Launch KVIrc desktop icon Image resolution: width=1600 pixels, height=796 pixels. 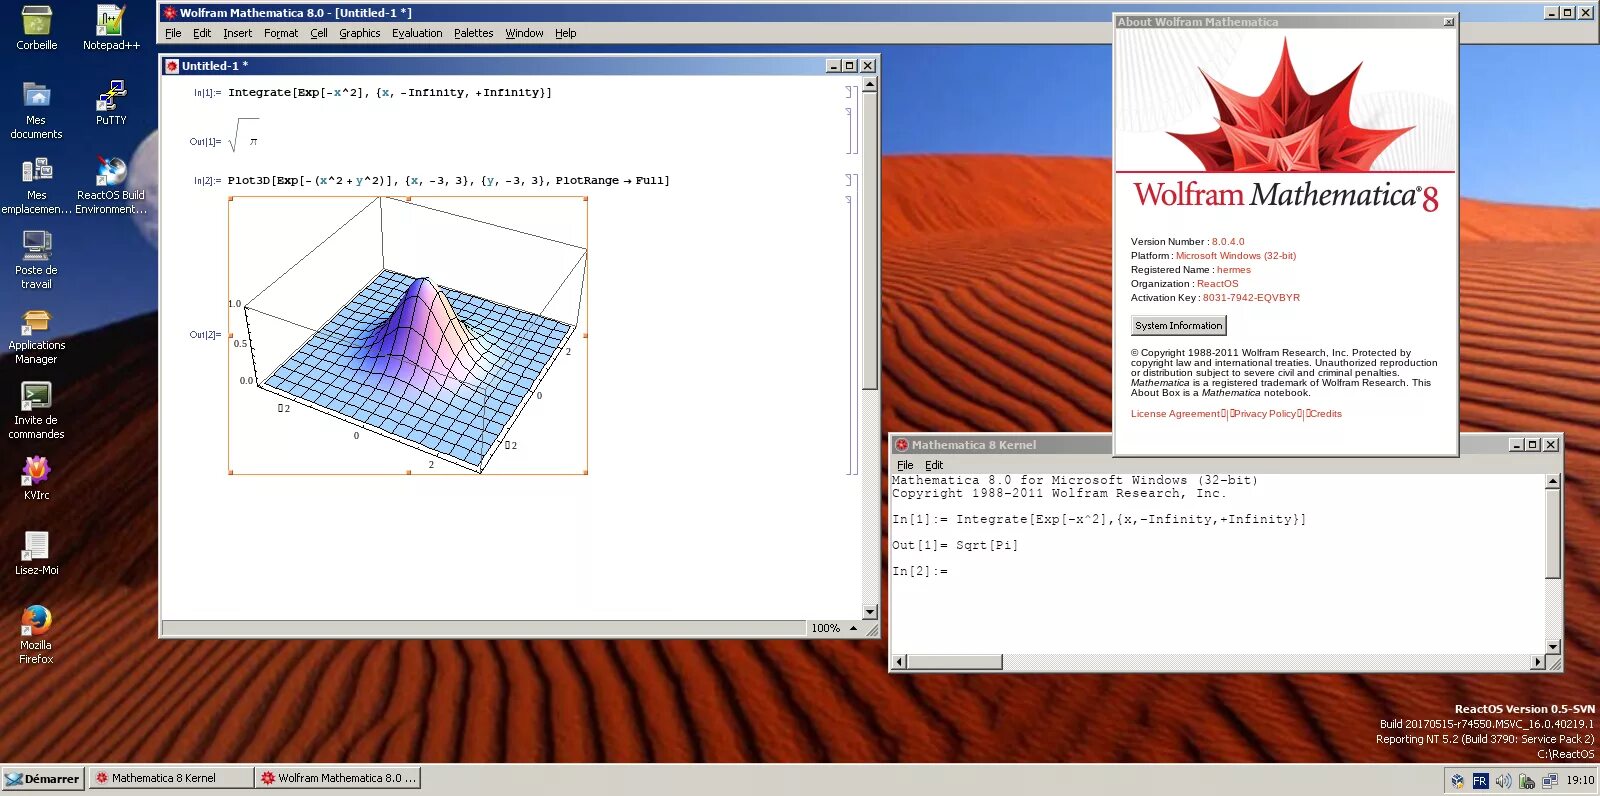[36, 477]
